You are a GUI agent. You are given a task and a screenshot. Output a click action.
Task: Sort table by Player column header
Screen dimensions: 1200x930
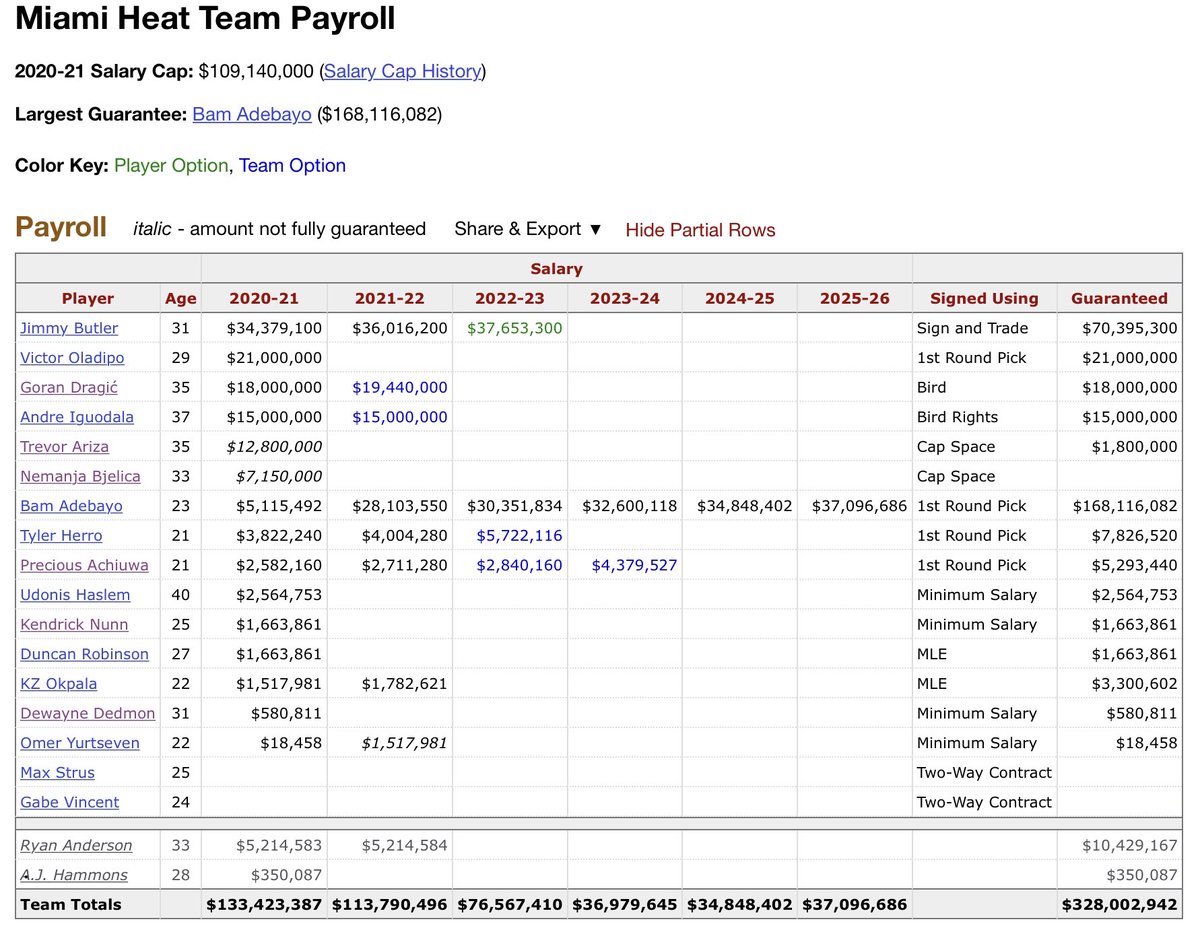88,298
